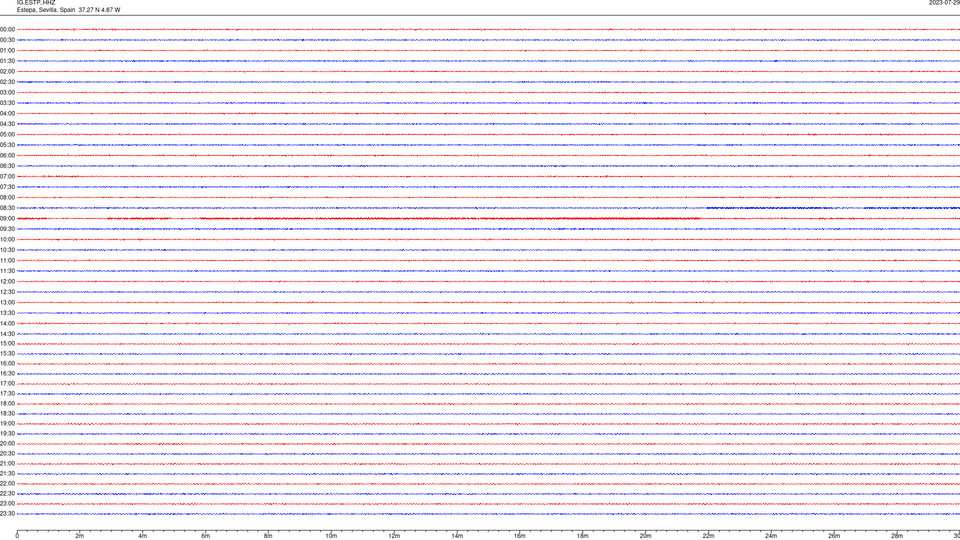Select the 09:00 time row label
Viewport: 960px width, 540px height.
(7, 219)
